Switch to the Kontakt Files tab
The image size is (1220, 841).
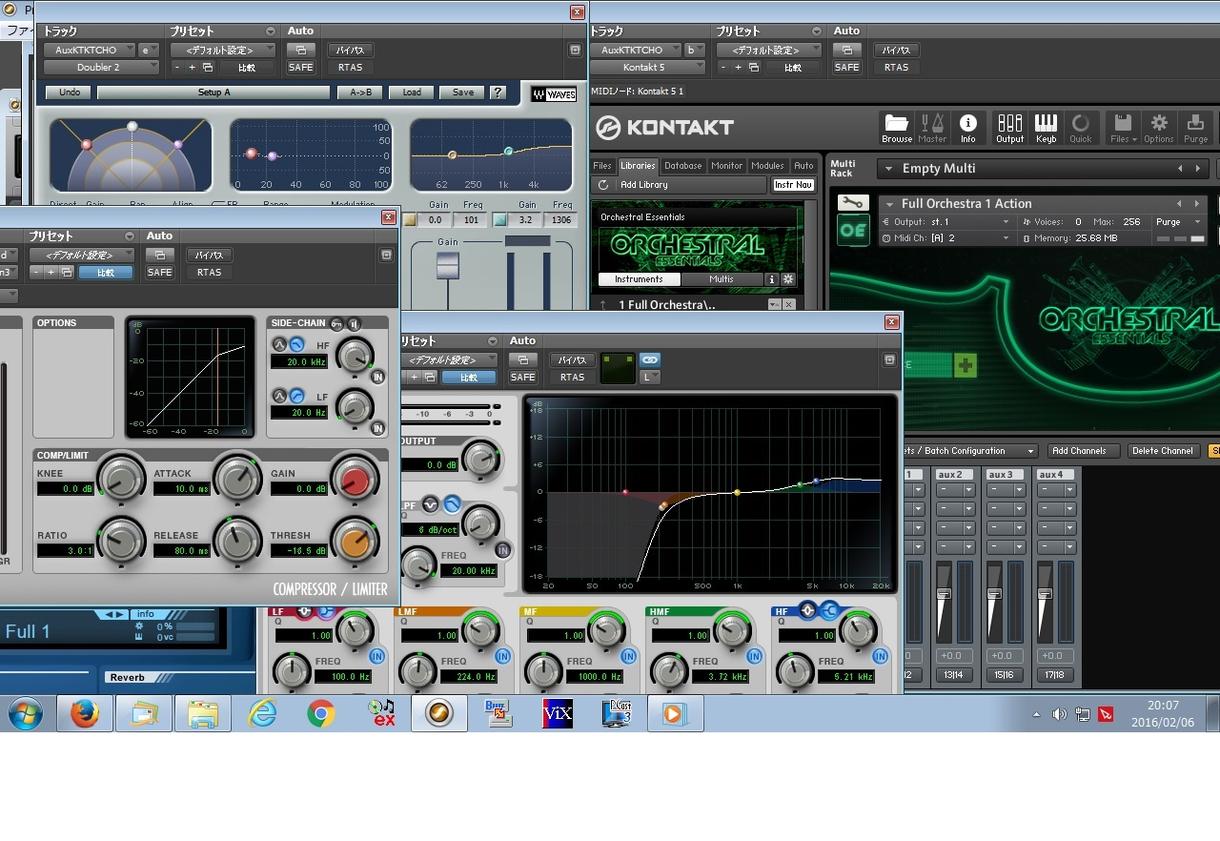point(602,166)
